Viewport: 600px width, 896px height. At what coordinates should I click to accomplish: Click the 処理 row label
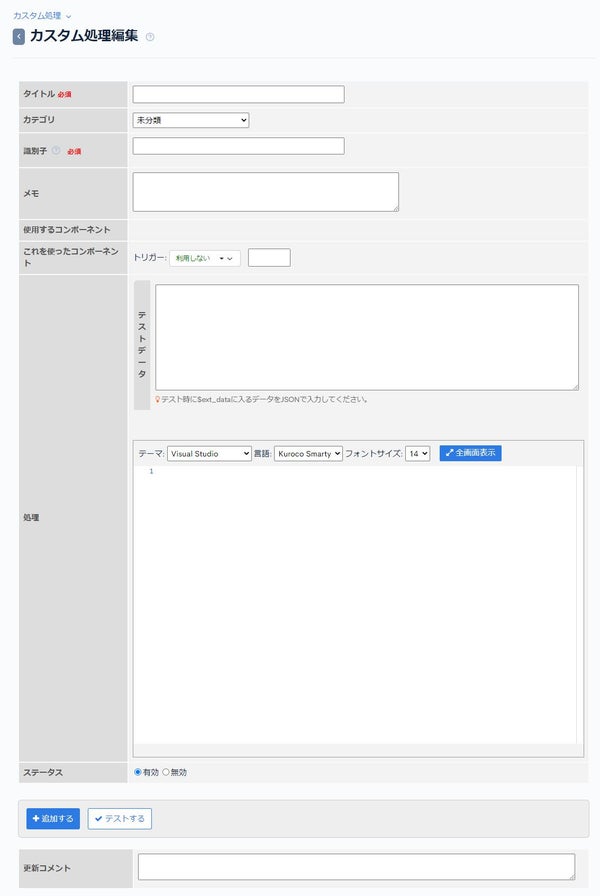click(31, 518)
